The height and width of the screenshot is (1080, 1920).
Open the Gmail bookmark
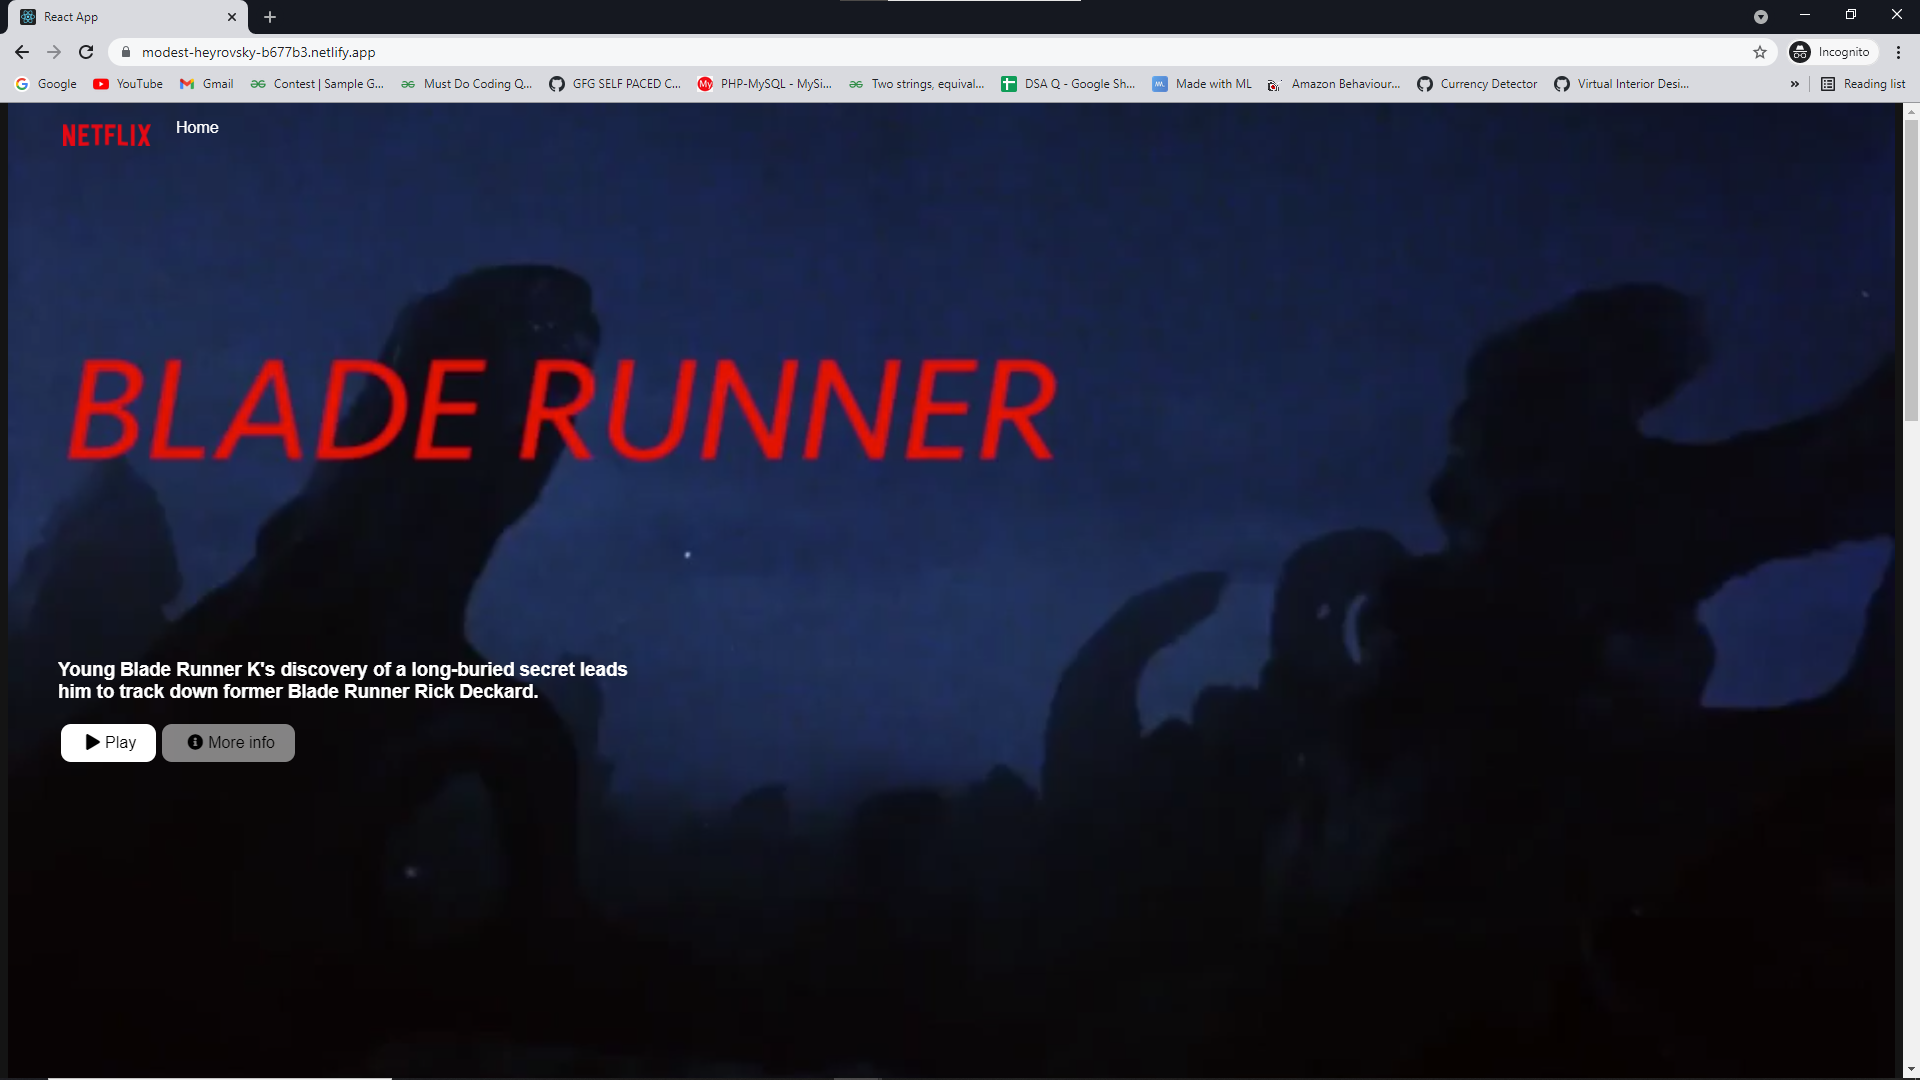[207, 84]
